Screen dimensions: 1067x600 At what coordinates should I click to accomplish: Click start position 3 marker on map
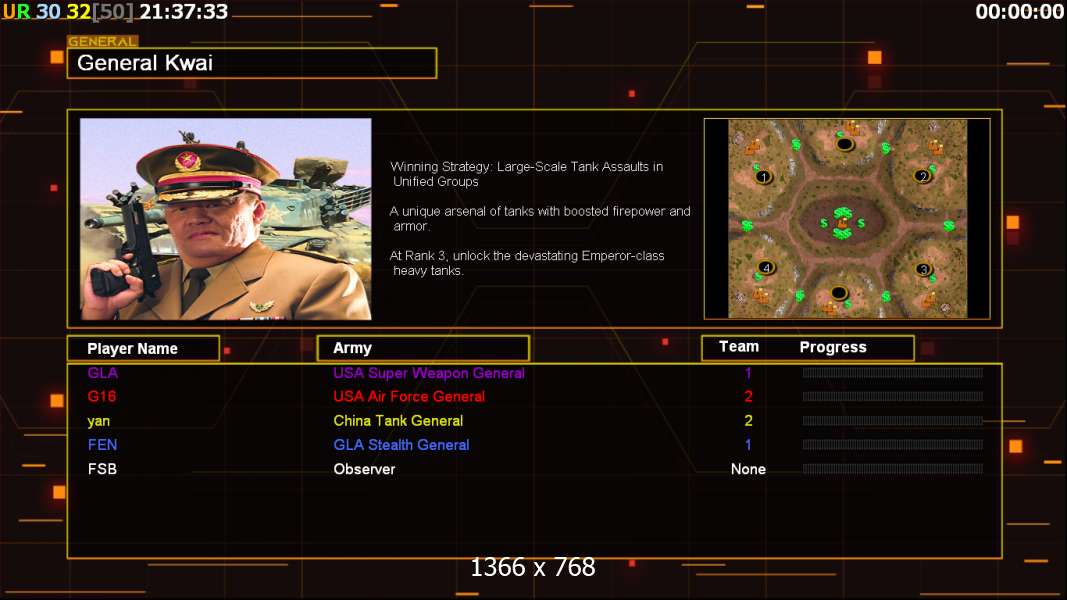923,269
